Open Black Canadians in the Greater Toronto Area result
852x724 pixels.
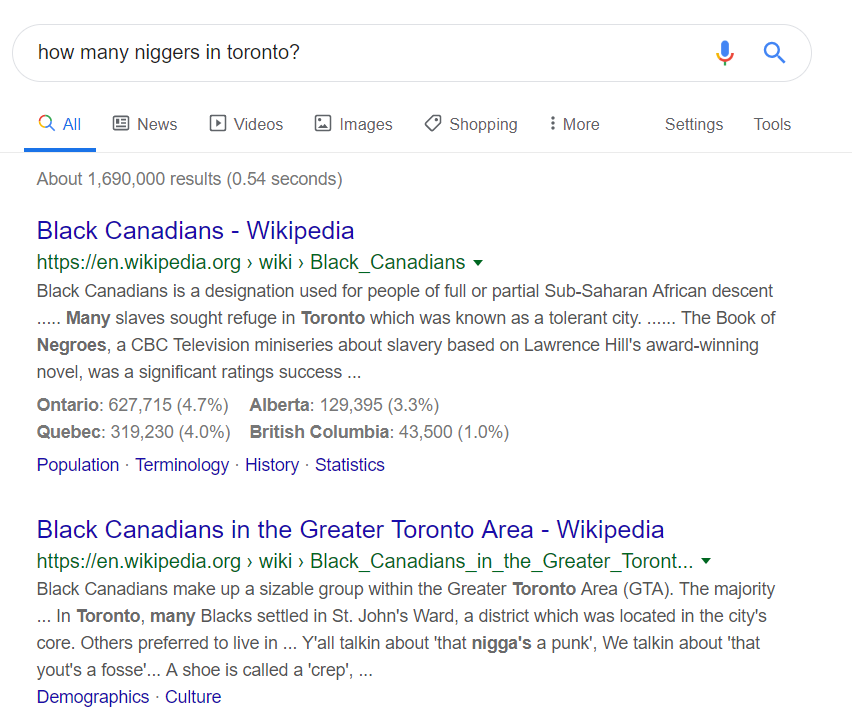[350, 529]
